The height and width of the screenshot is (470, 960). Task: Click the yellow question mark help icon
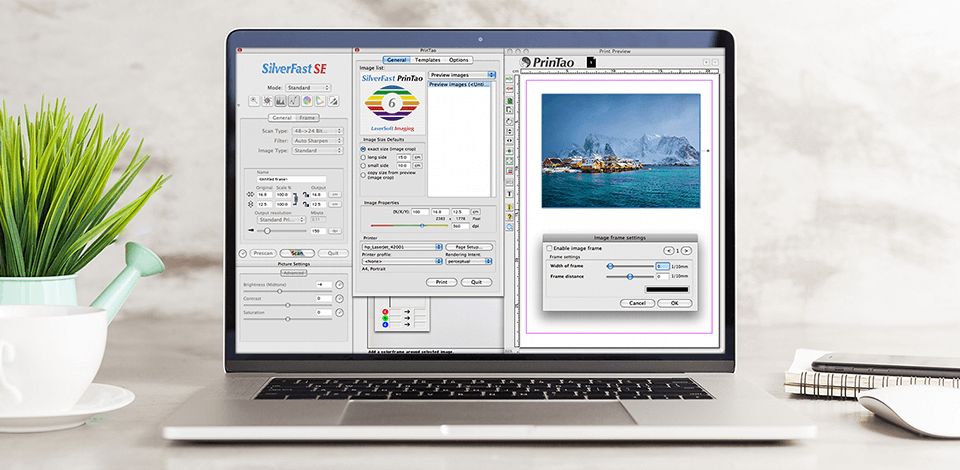pyautogui.click(x=509, y=217)
